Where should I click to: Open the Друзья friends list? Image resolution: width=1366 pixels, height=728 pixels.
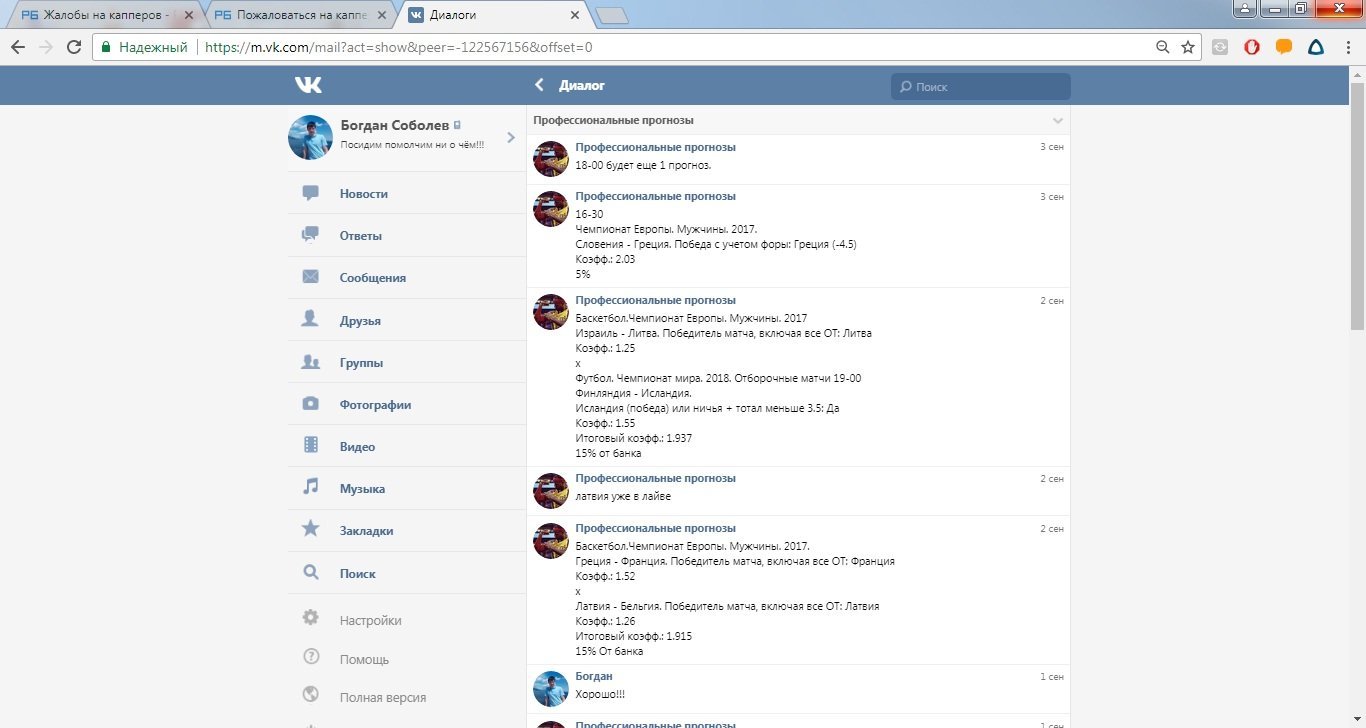click(360, 321)
